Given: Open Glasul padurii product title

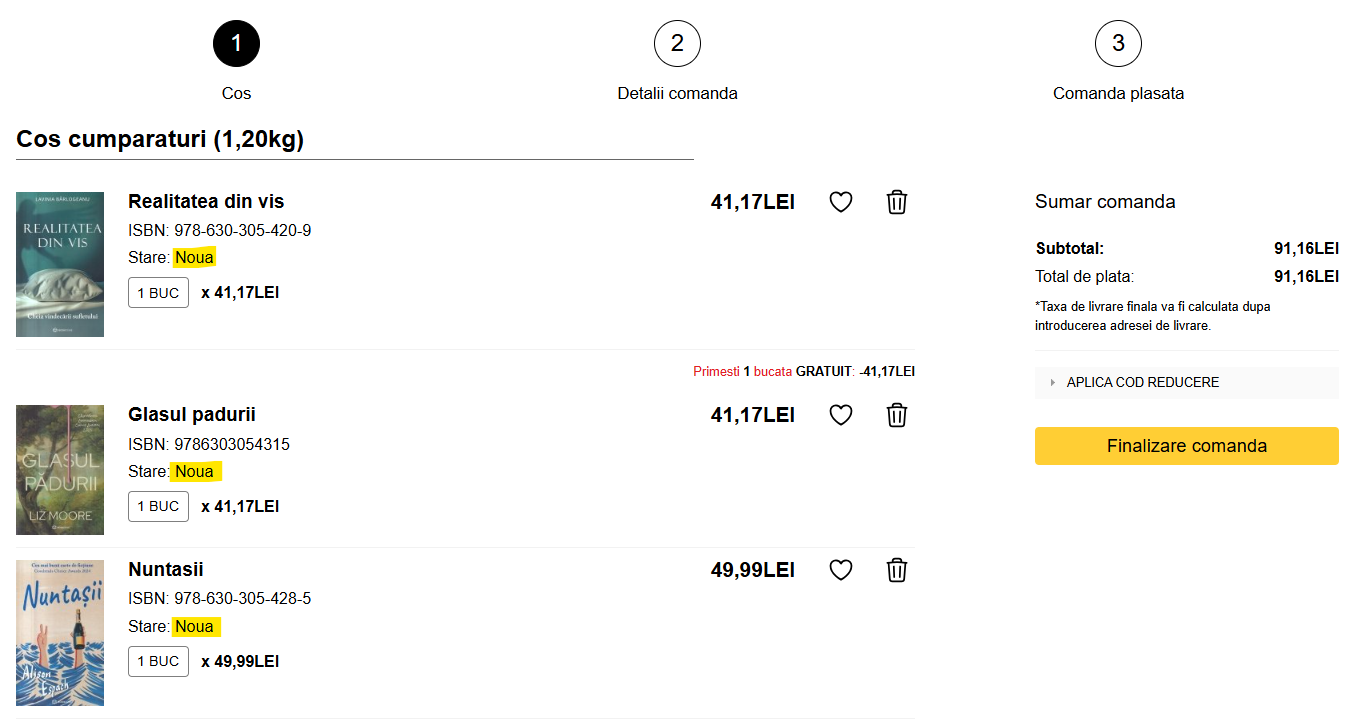Looking at the screenshot, I should coord(192,414).
